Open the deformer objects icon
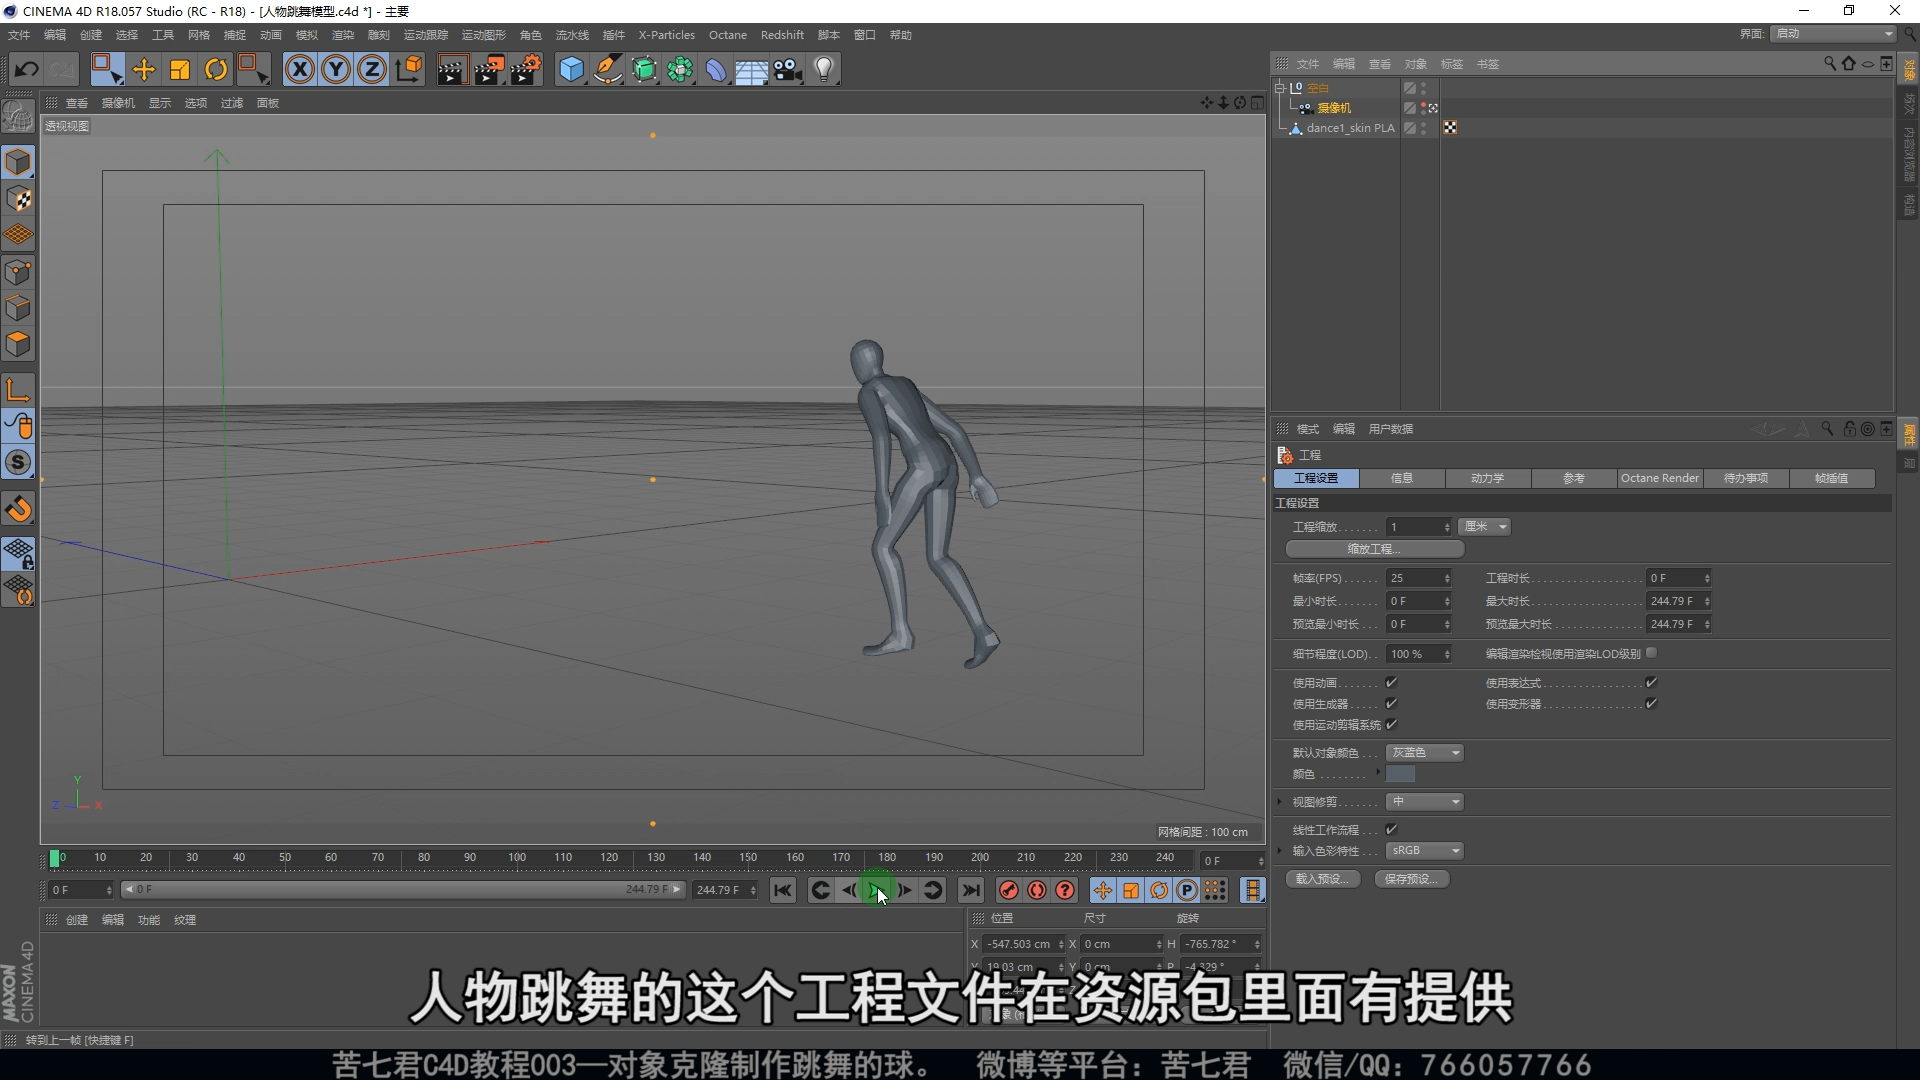The image size is (1920, 1080). tap(716, 69)
